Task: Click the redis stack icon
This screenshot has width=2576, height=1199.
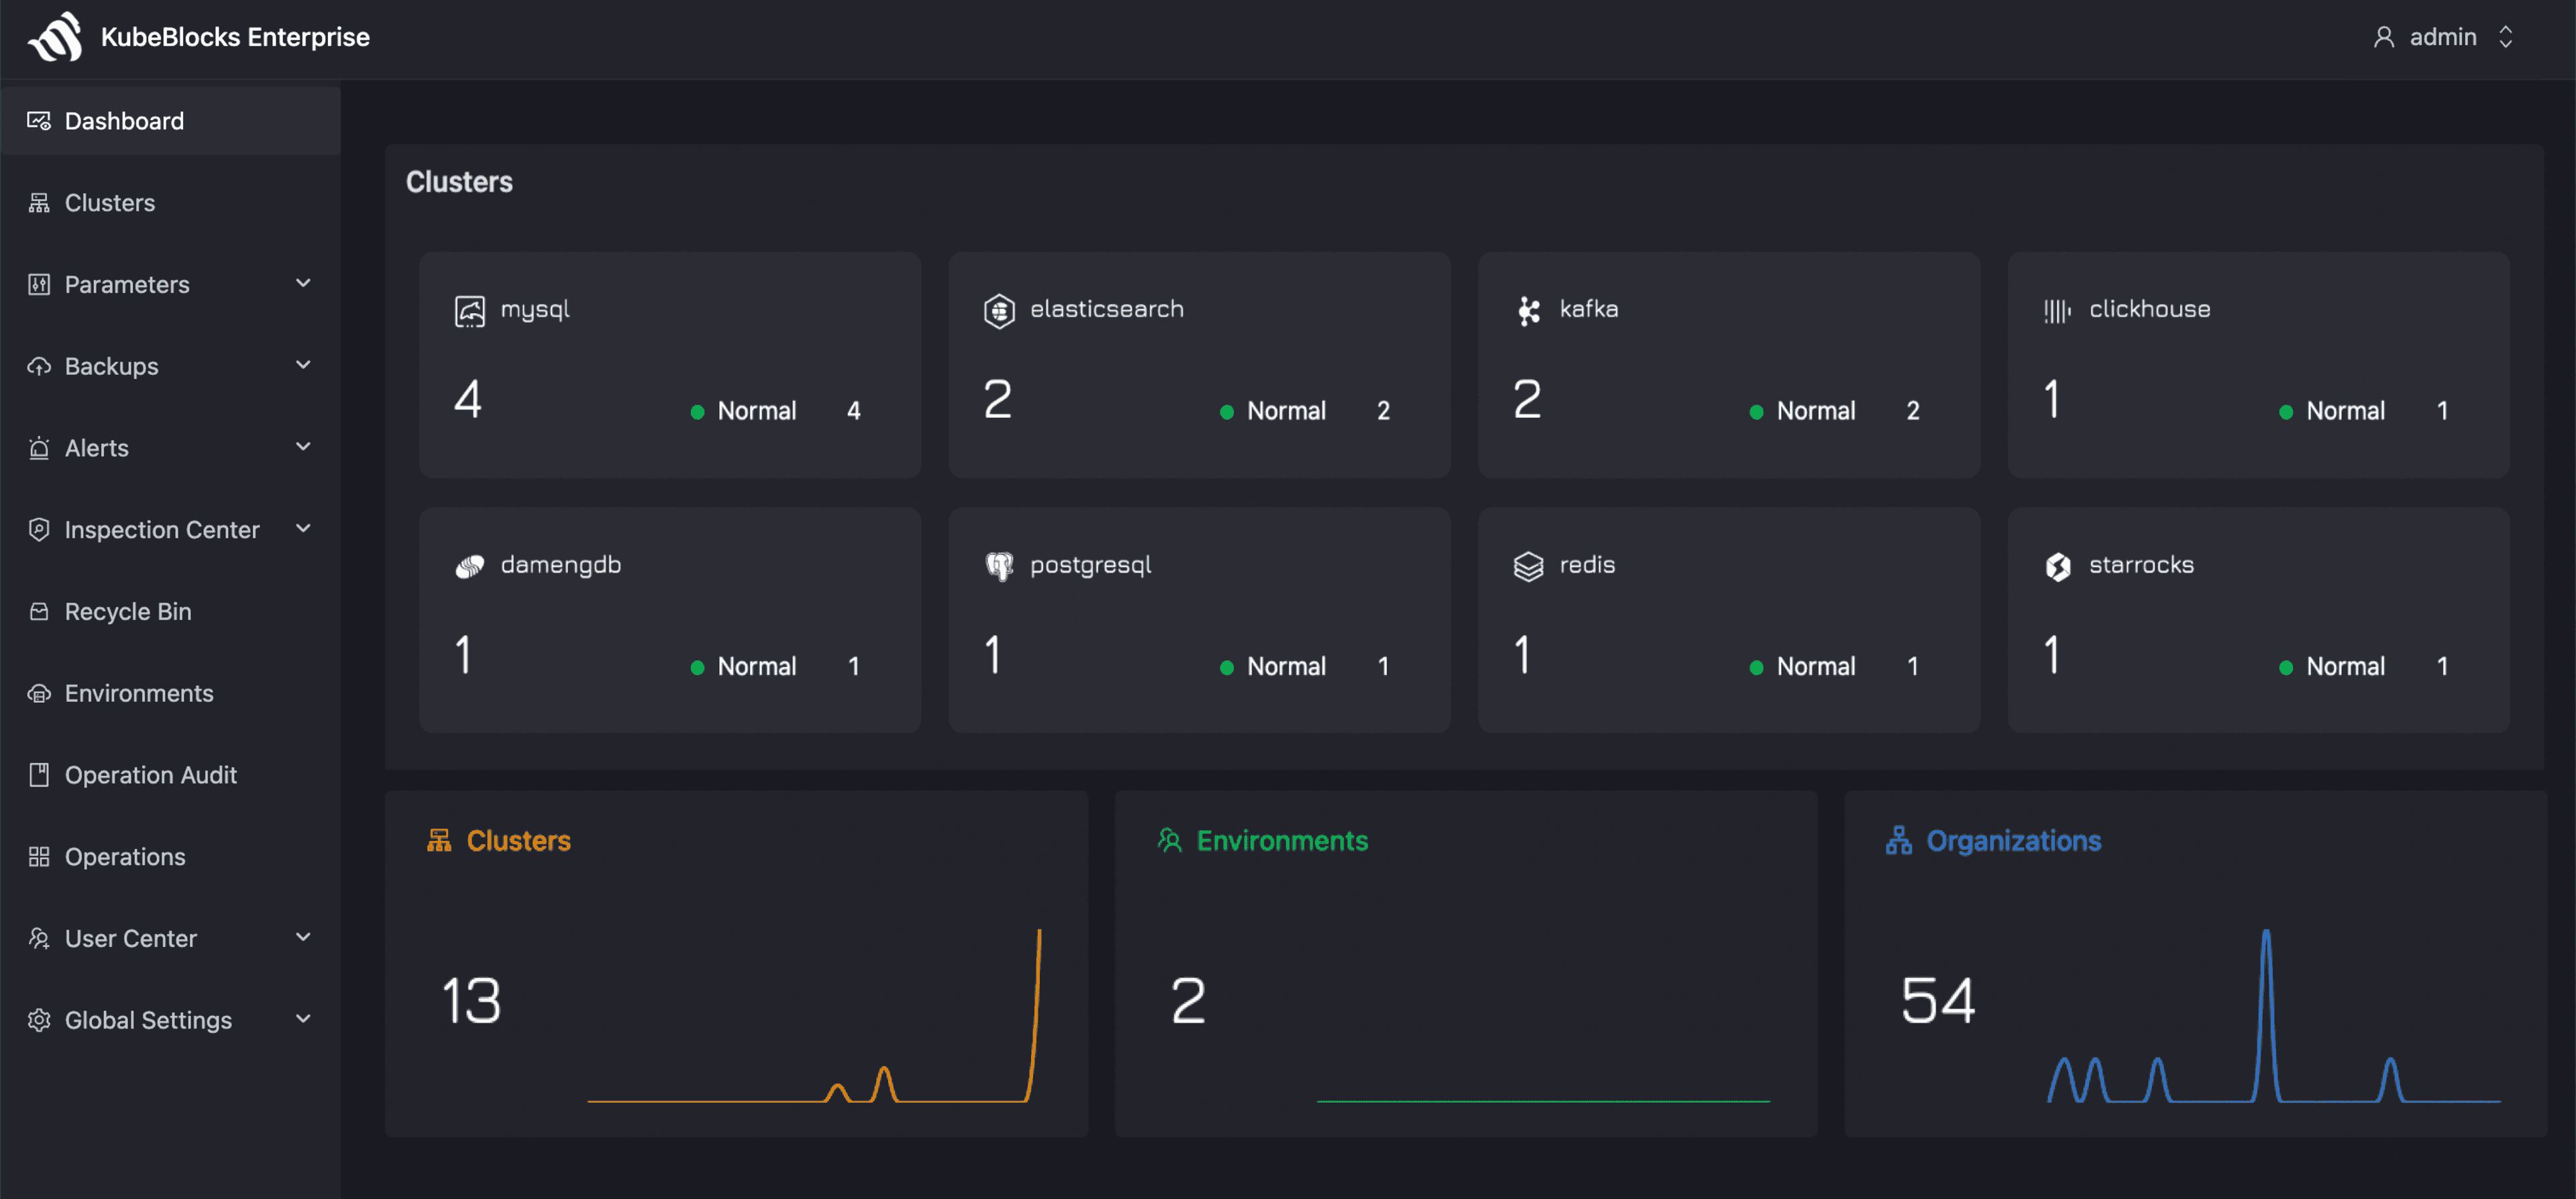Action: (x=1528, y=566)
